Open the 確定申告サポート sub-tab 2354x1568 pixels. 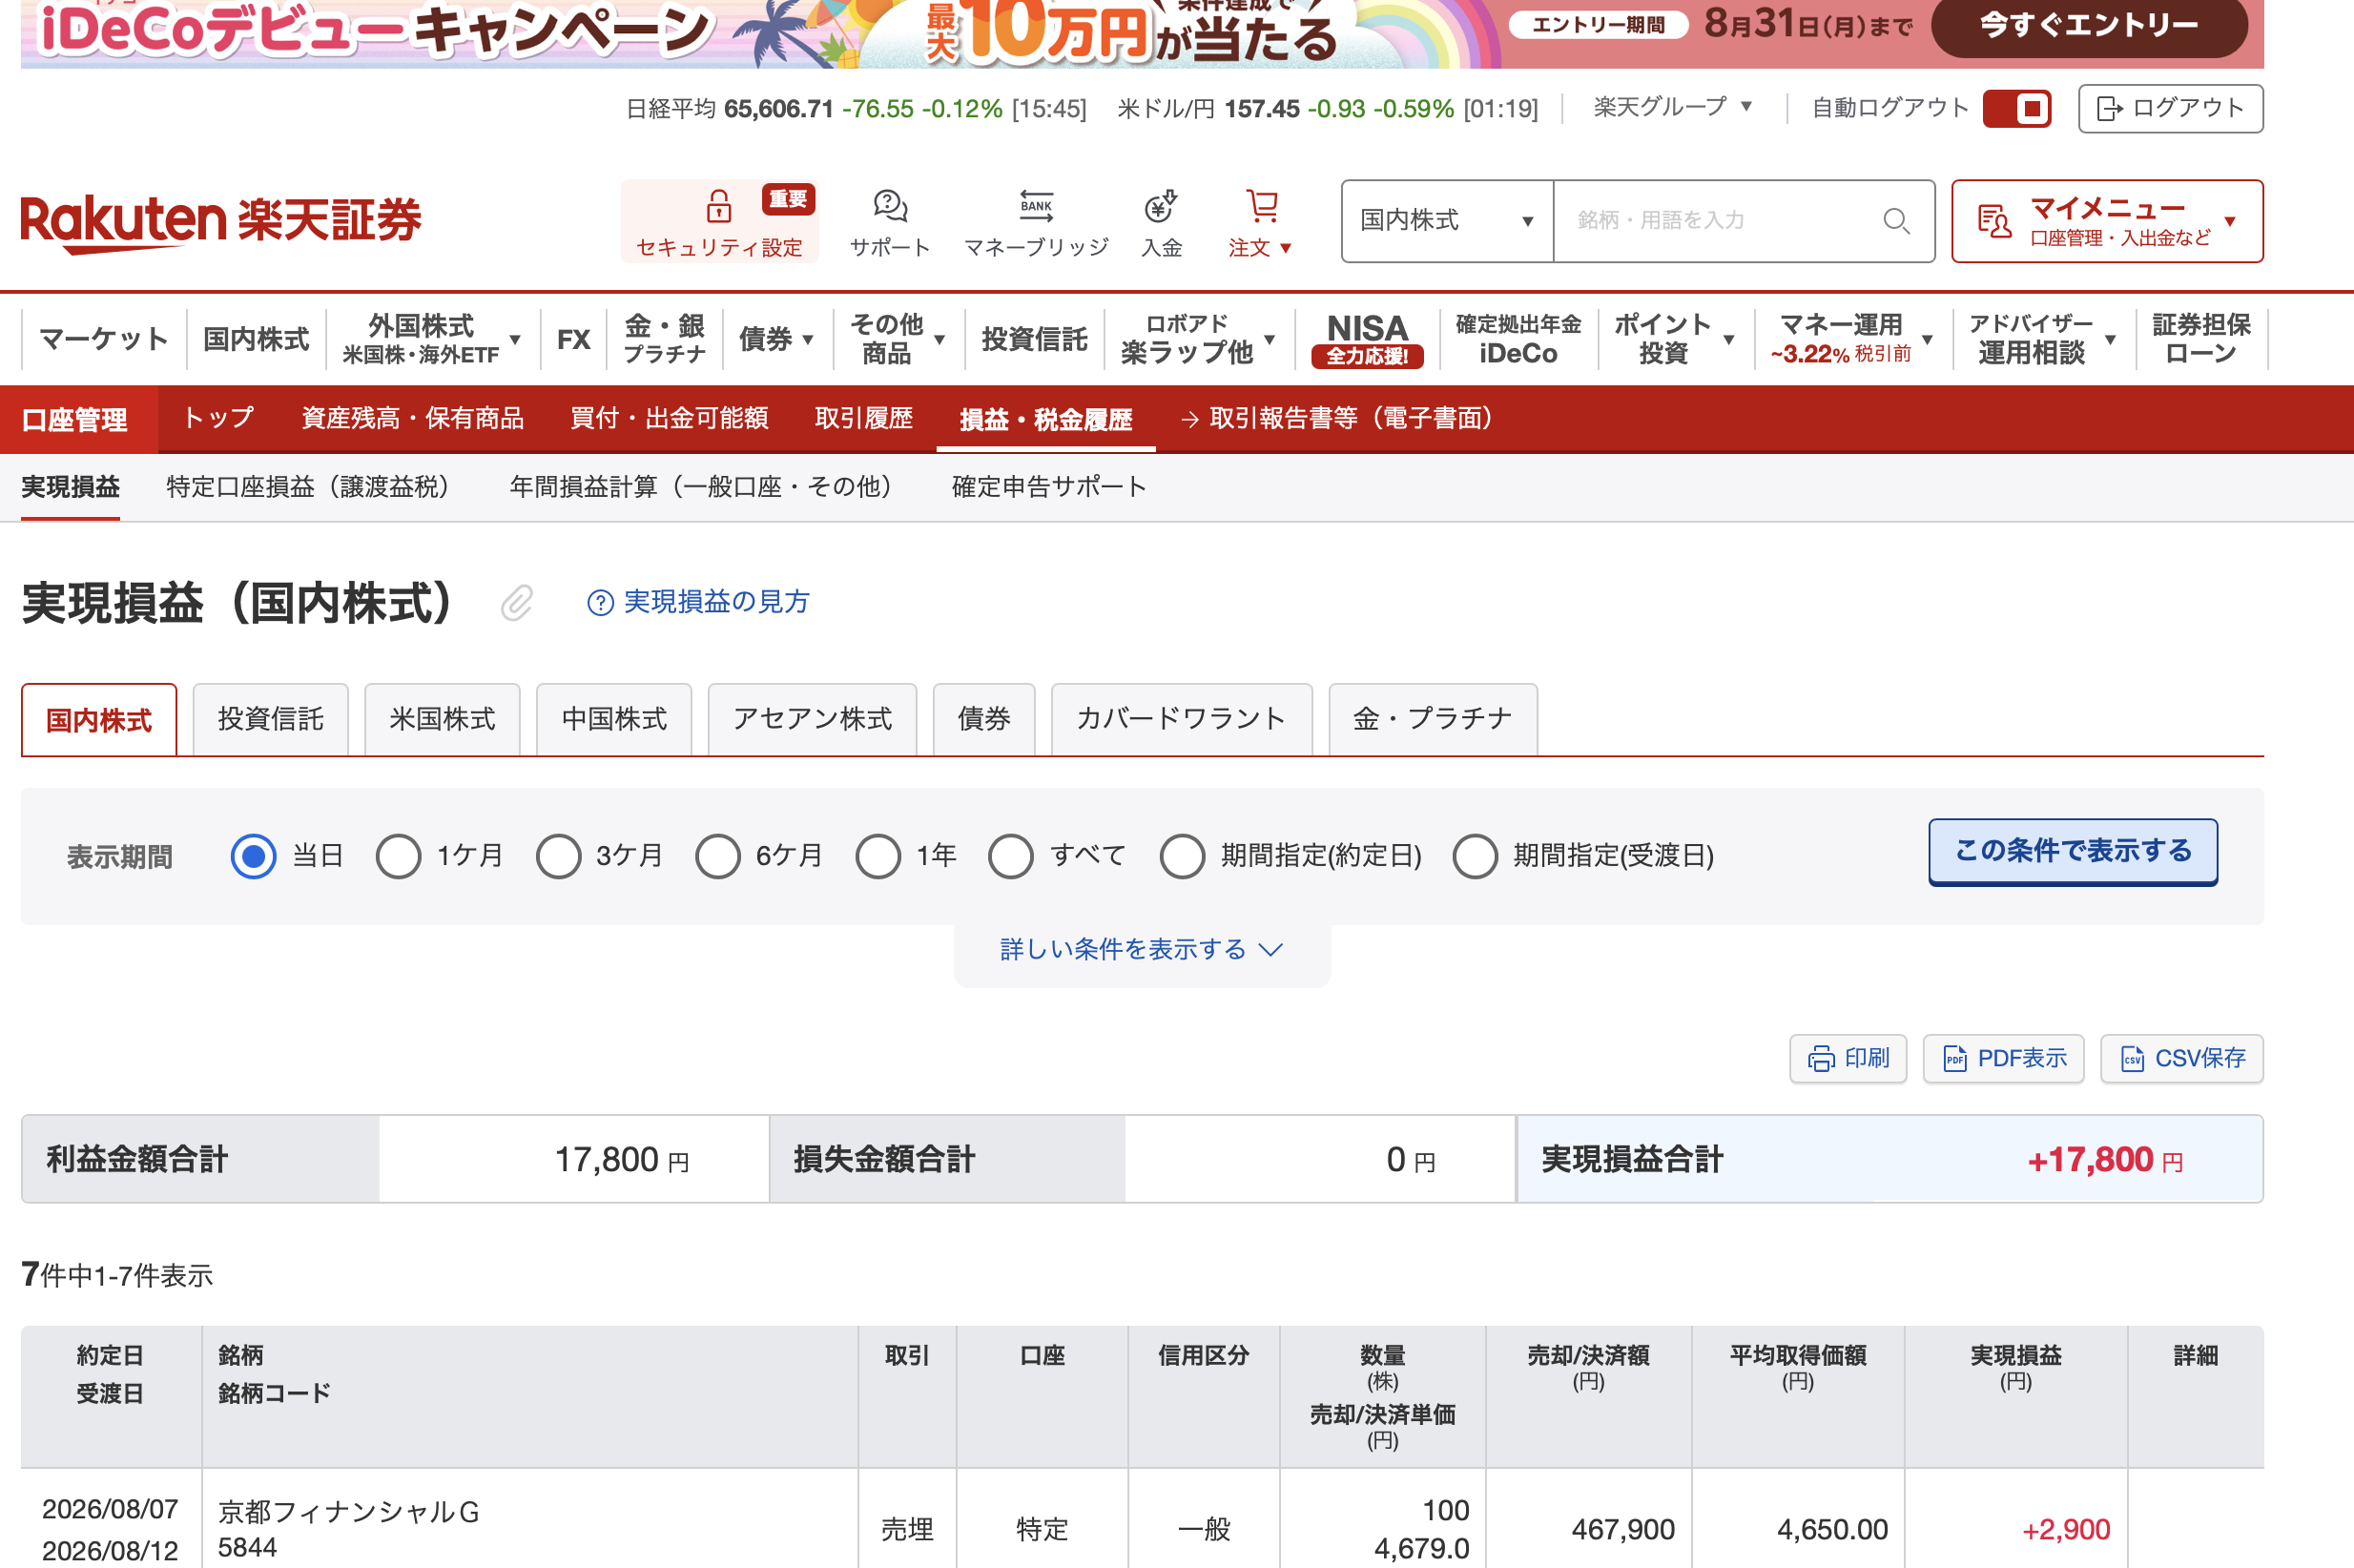tap(1048, 487)
